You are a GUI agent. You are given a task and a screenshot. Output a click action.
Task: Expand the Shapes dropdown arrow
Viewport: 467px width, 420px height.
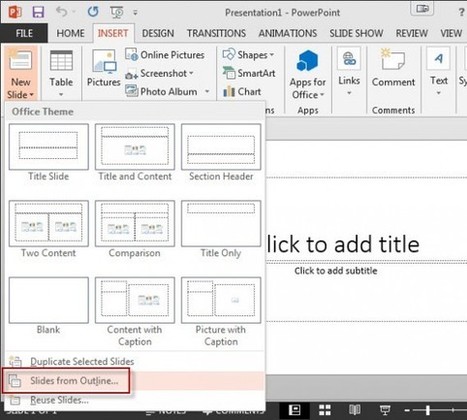[272, 55]
